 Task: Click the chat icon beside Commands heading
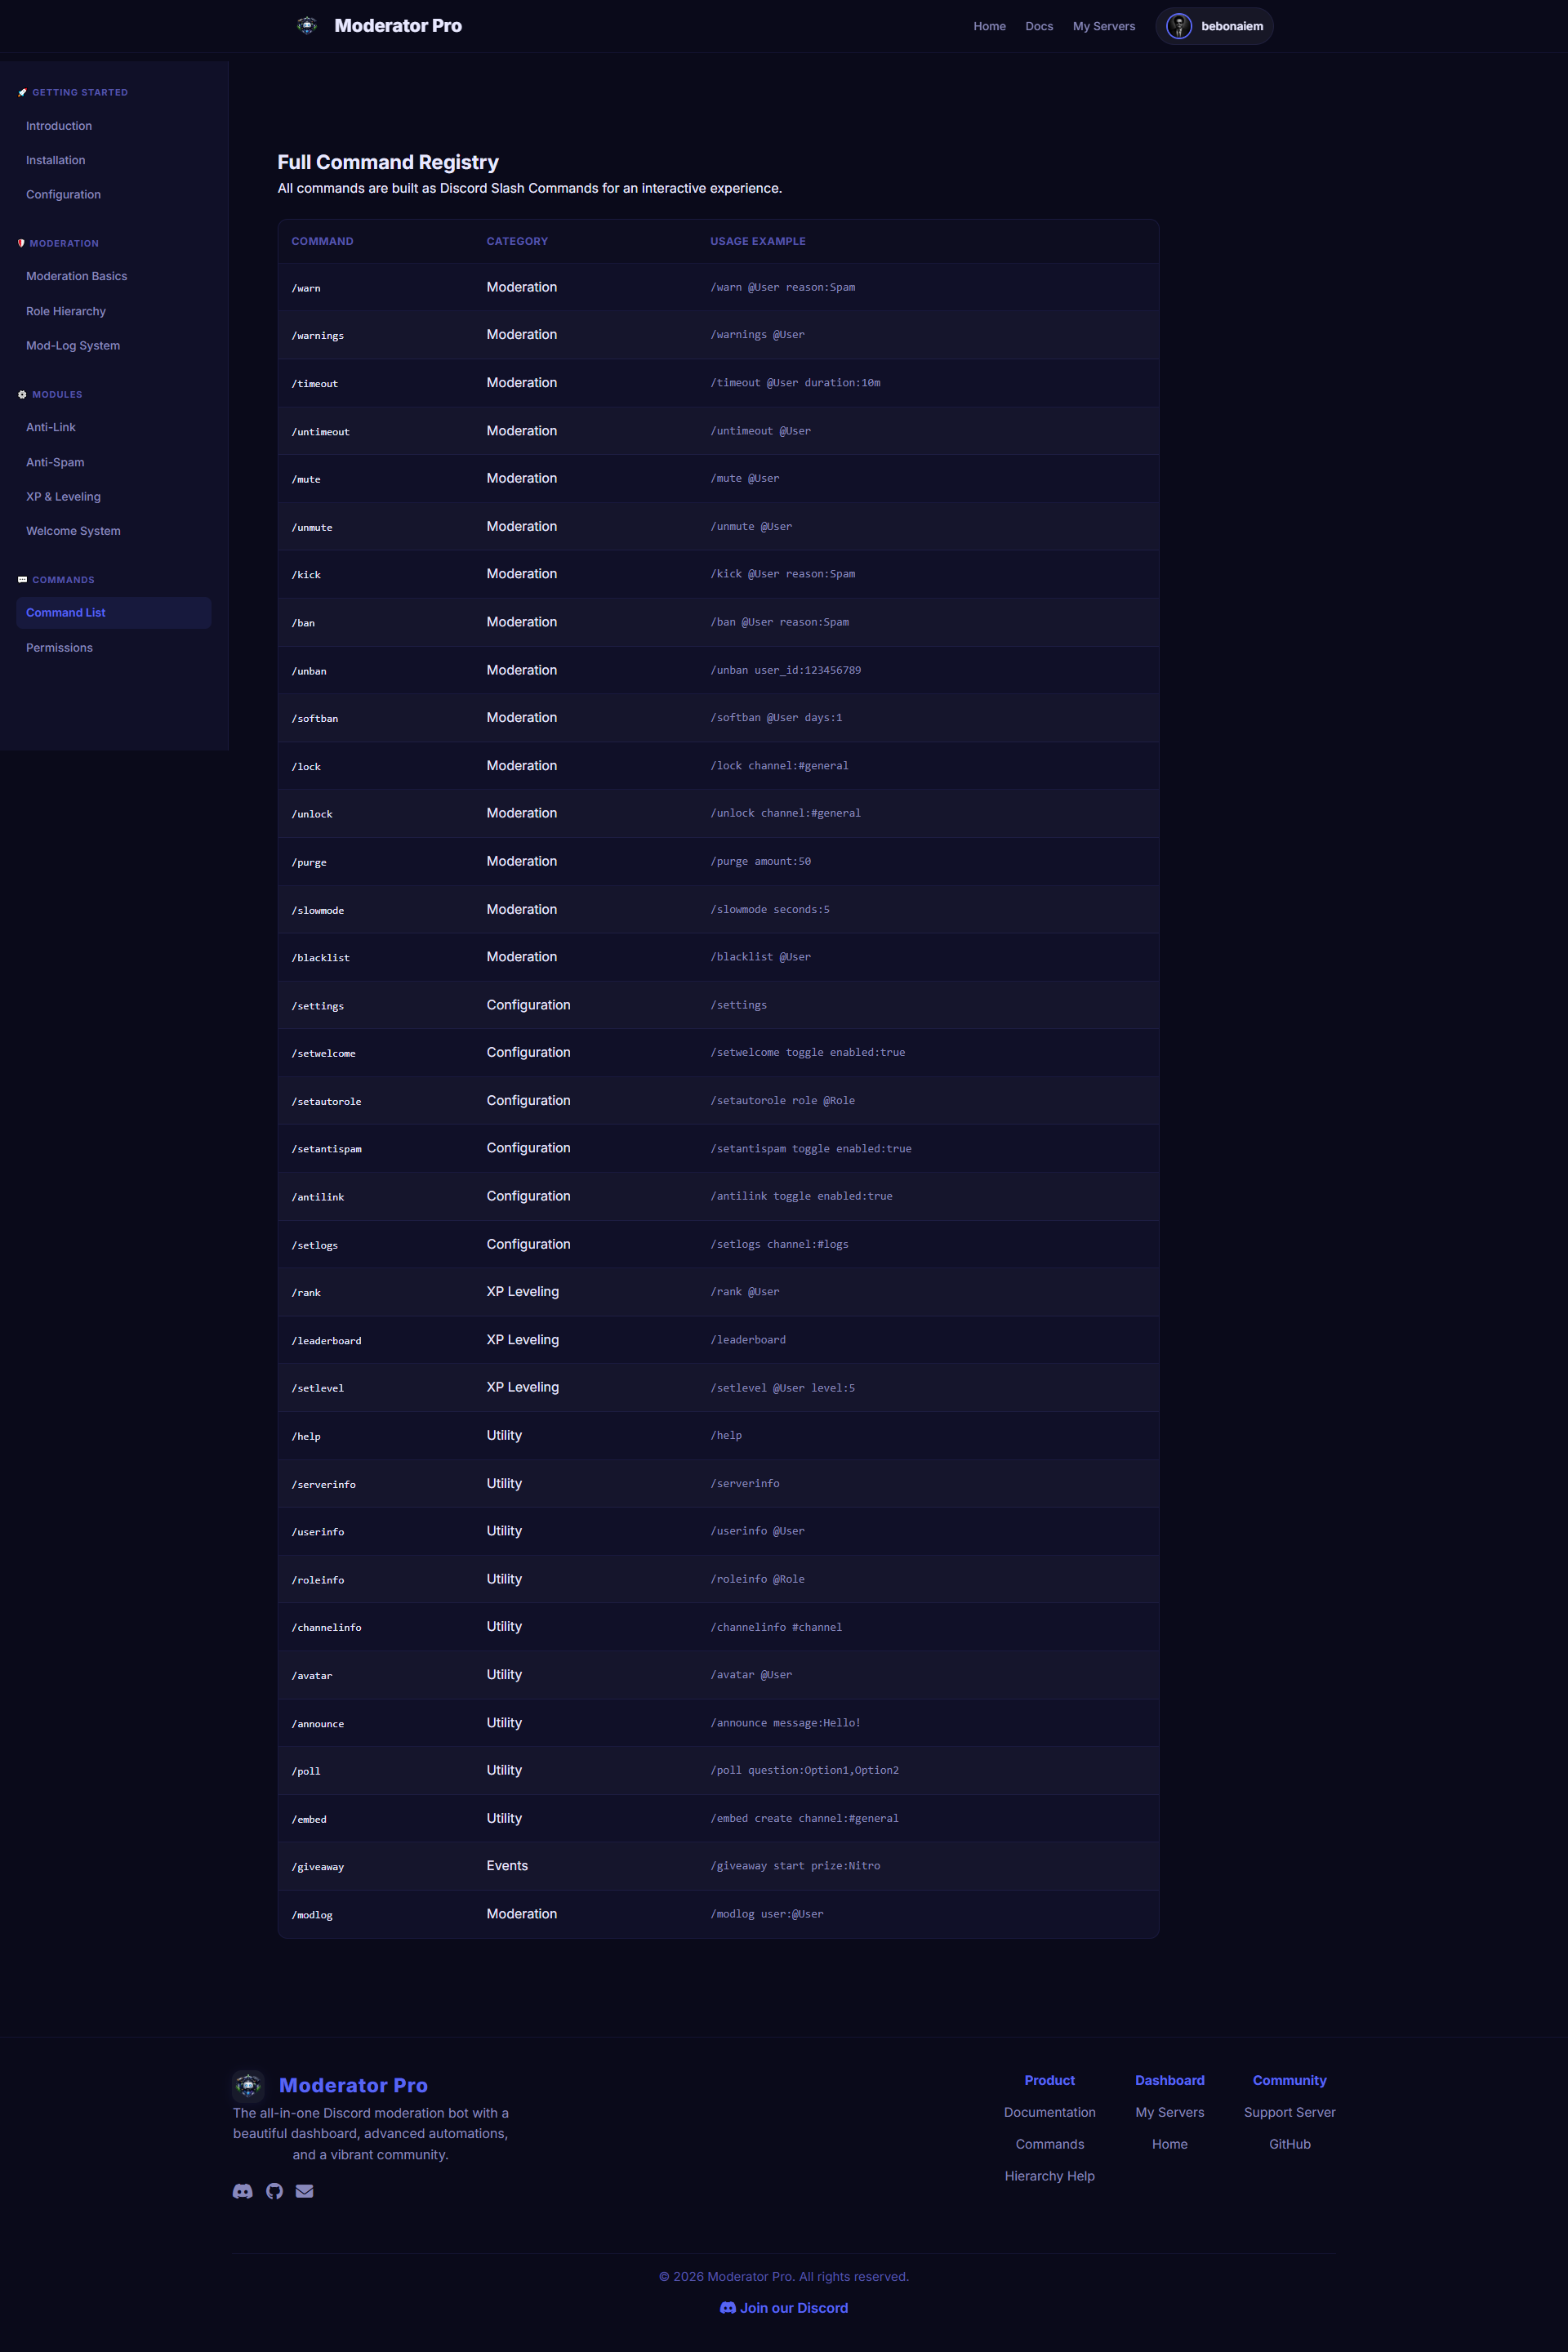pos(22,580)
